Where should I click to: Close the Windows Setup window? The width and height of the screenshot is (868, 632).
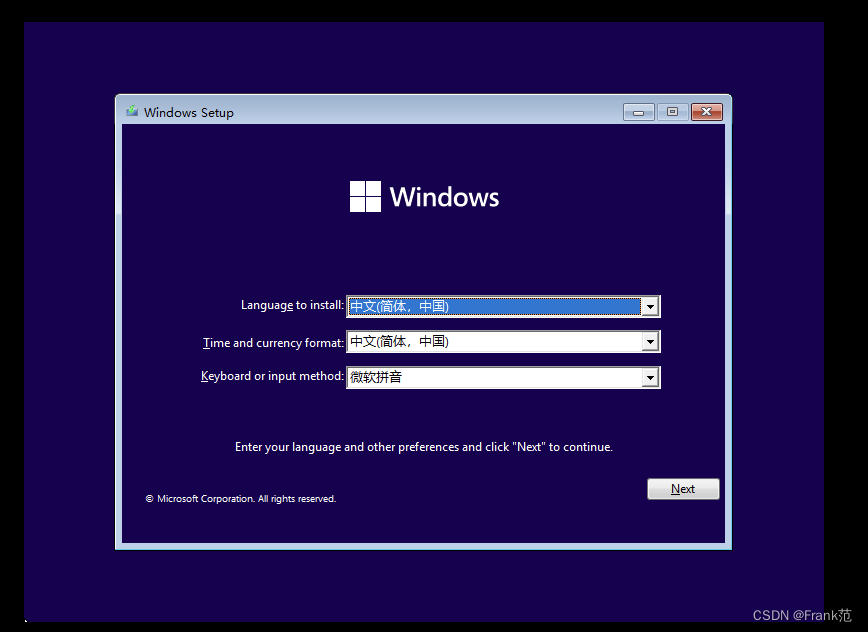coord(706,112)
